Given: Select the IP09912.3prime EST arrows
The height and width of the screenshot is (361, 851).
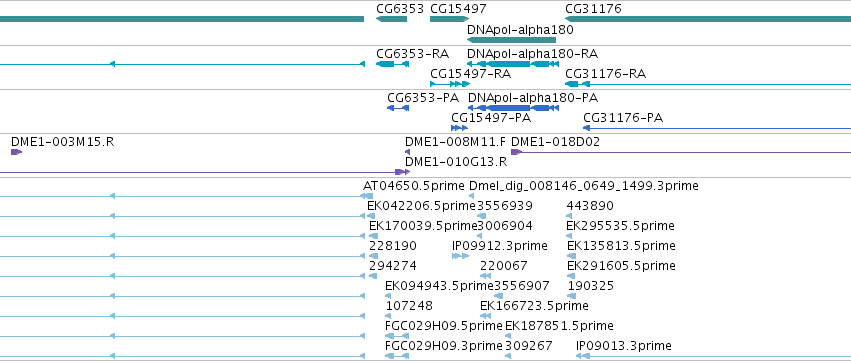Looking at the screenshot, I should point(460,256).
